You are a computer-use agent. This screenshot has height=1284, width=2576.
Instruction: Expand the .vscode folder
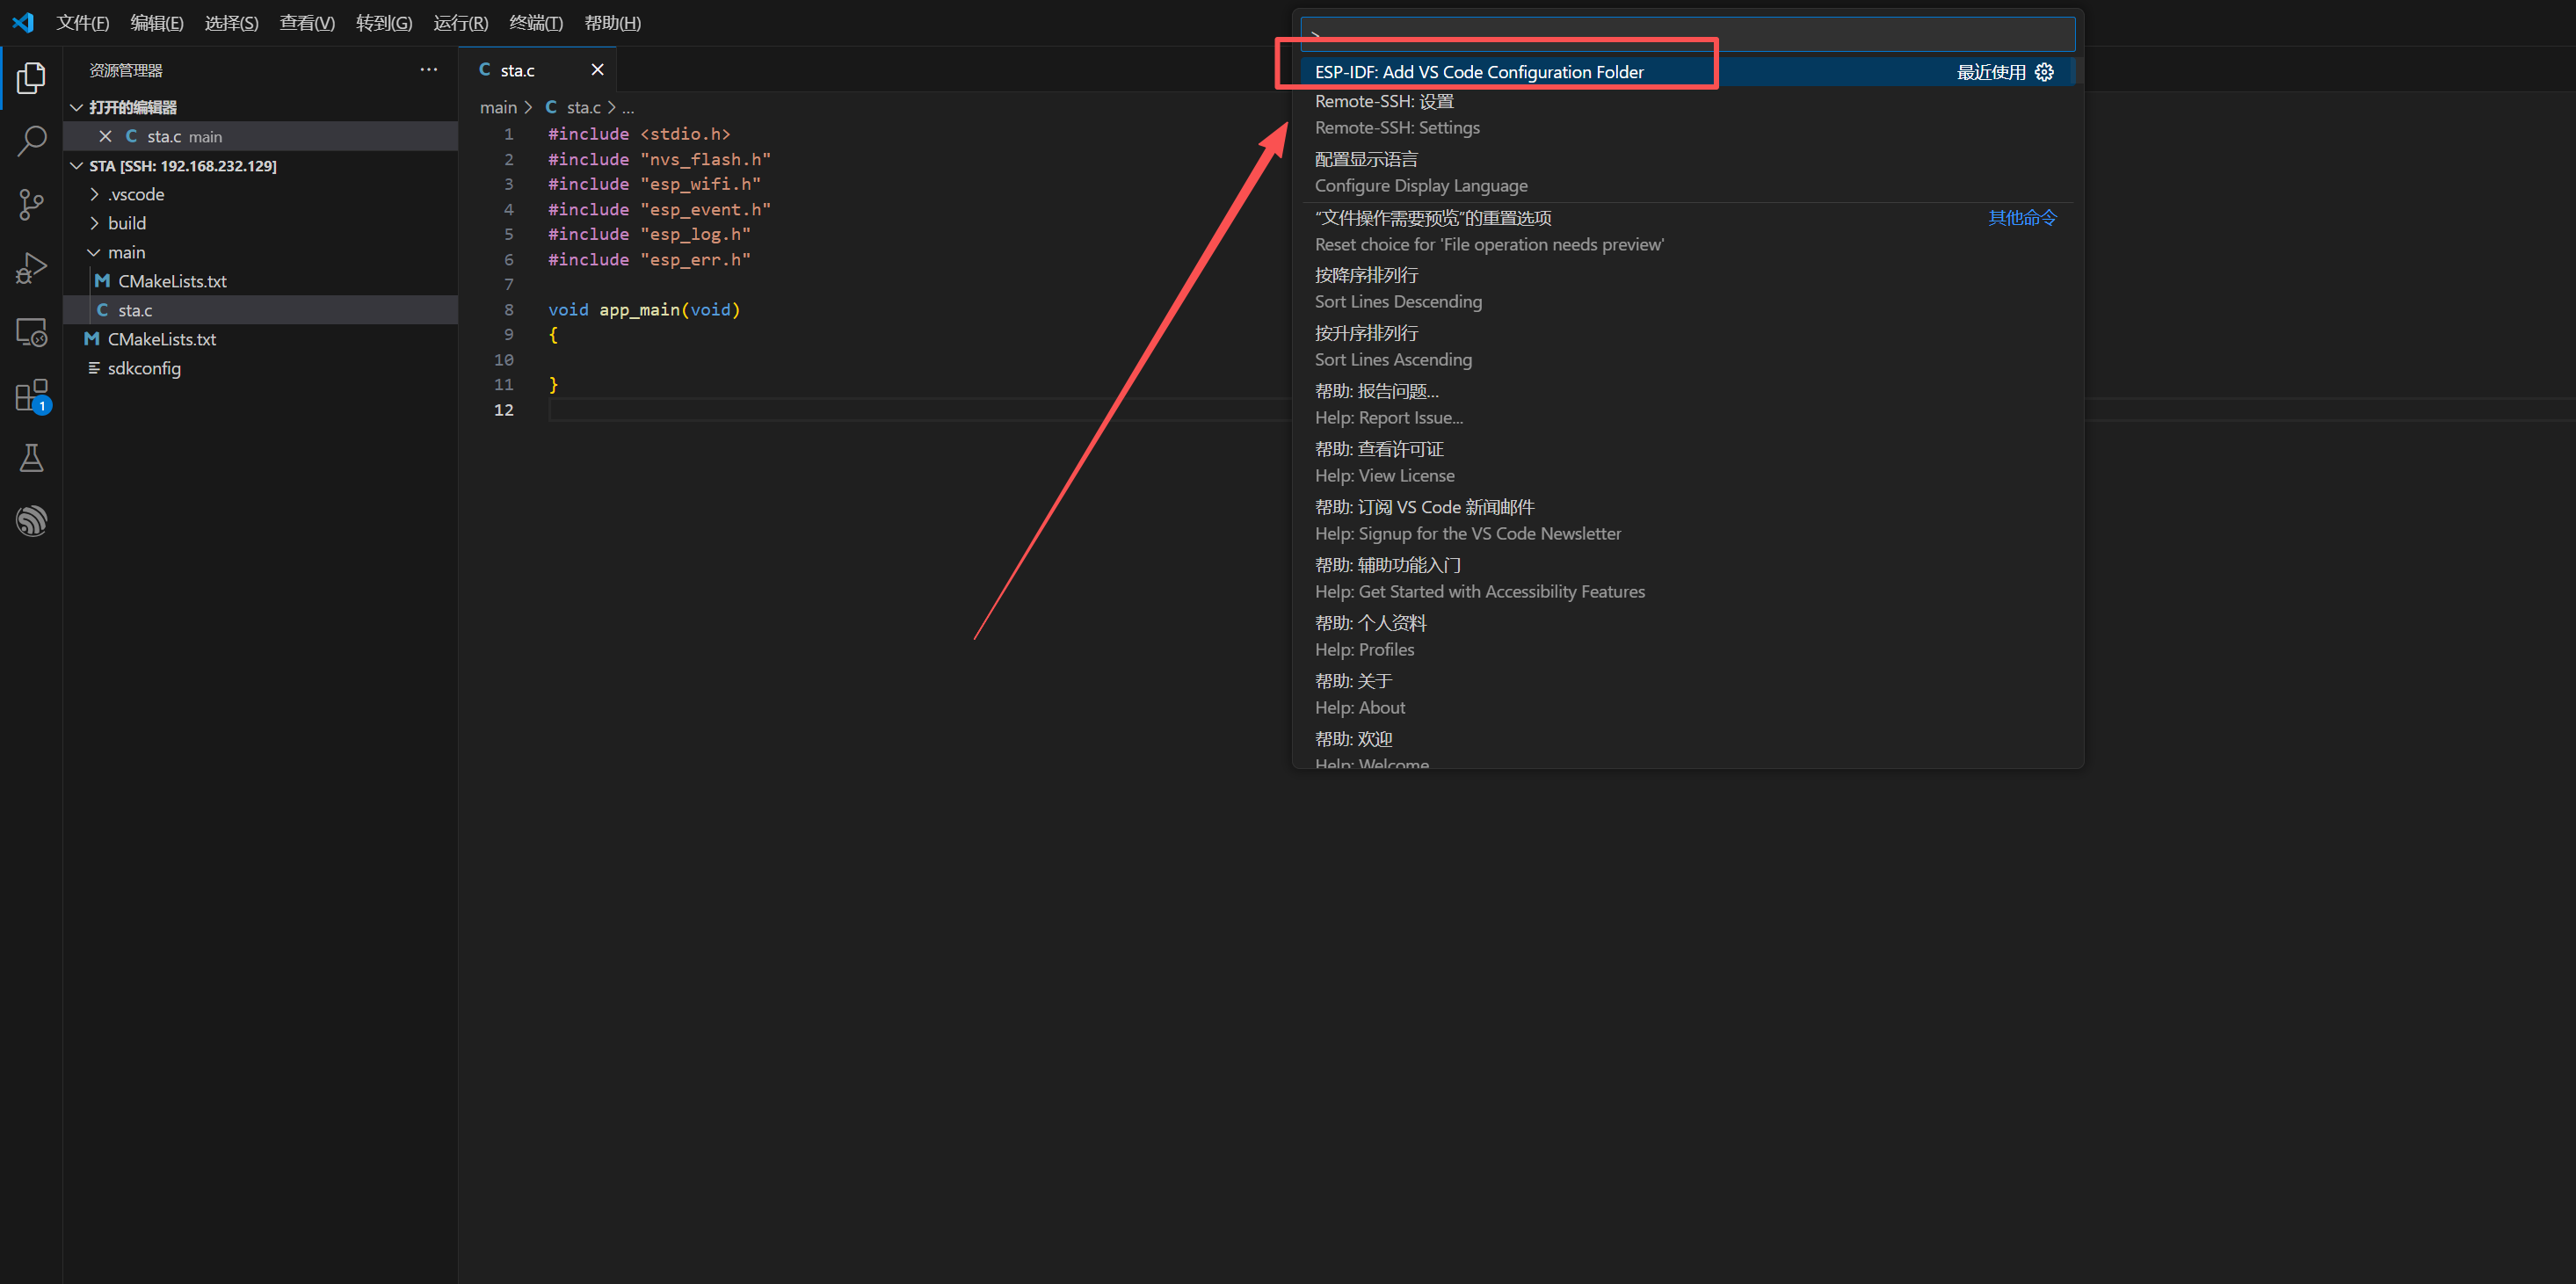135,194
